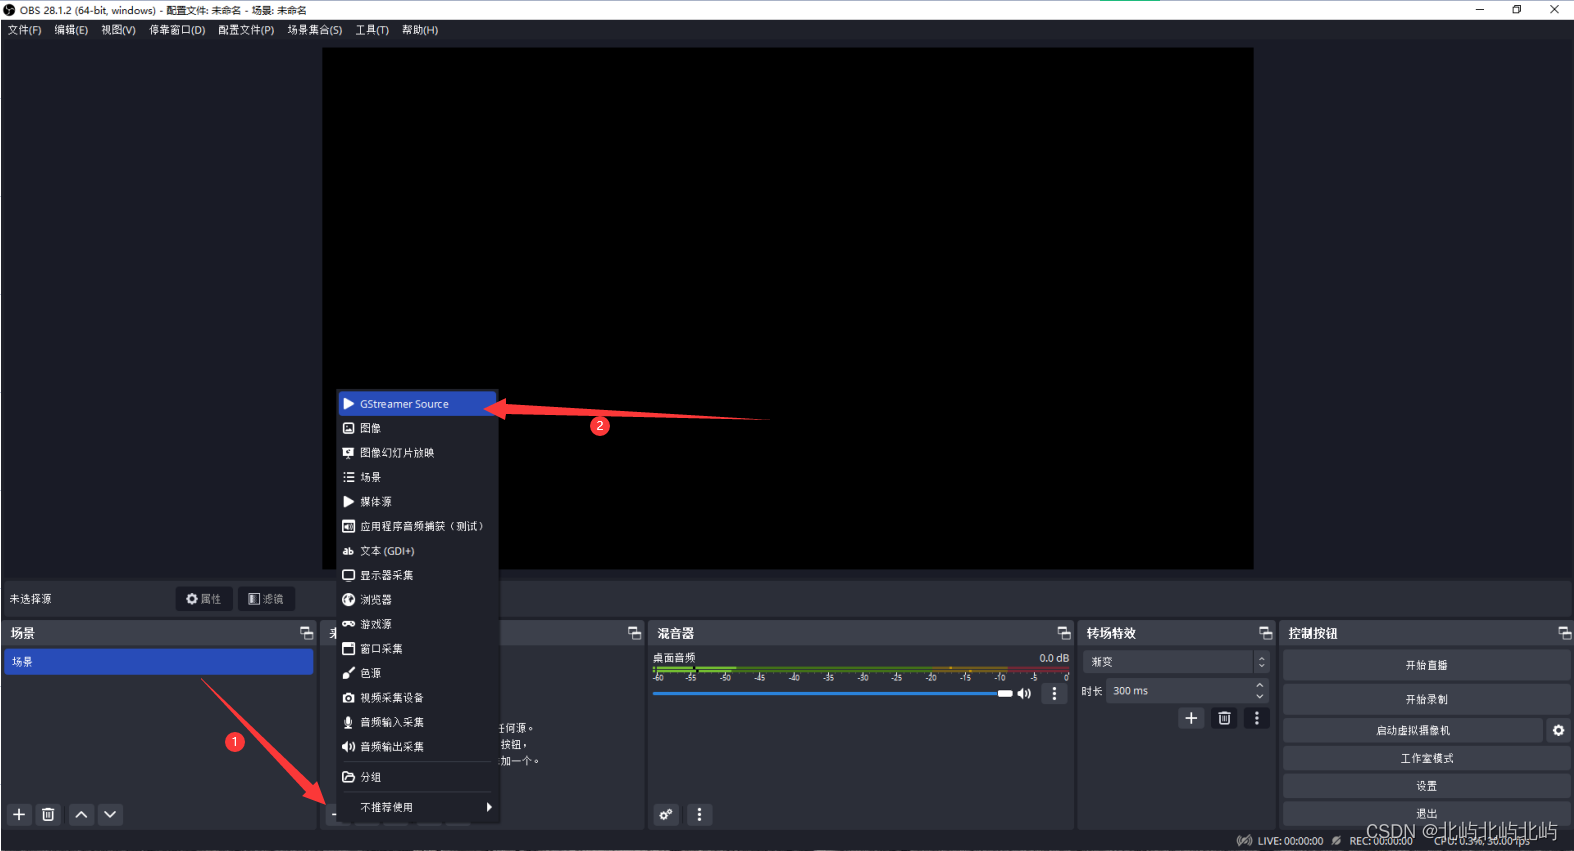Open the 停靠窗口(D) menu
Viewport: 1574px width, 851px height.
[177, 30]
